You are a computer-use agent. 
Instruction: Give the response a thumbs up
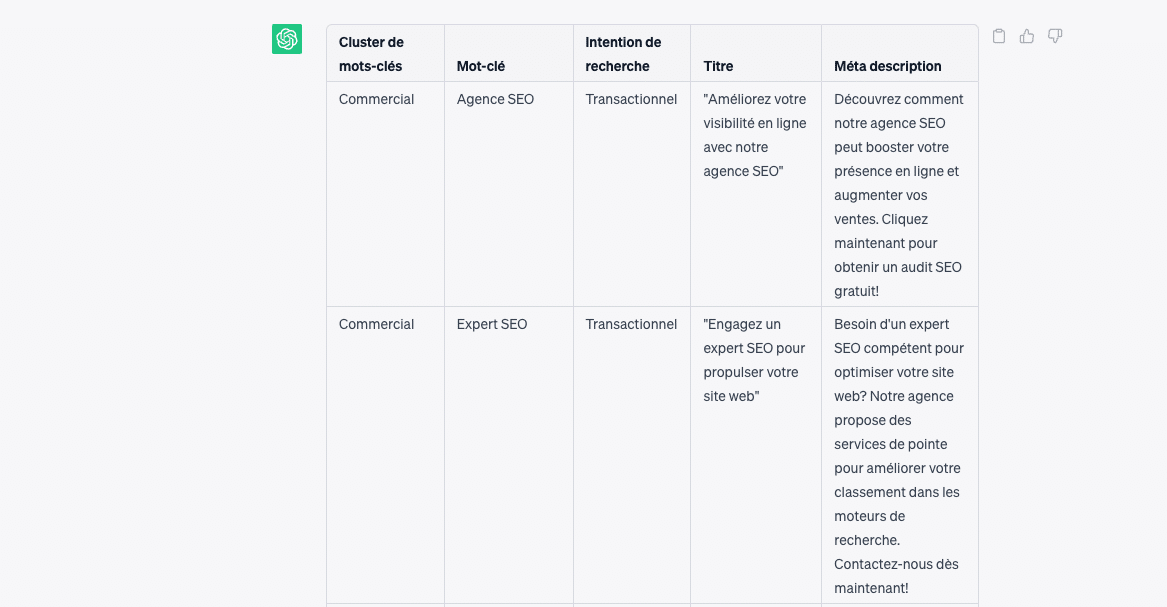[x=1027, y=37]
